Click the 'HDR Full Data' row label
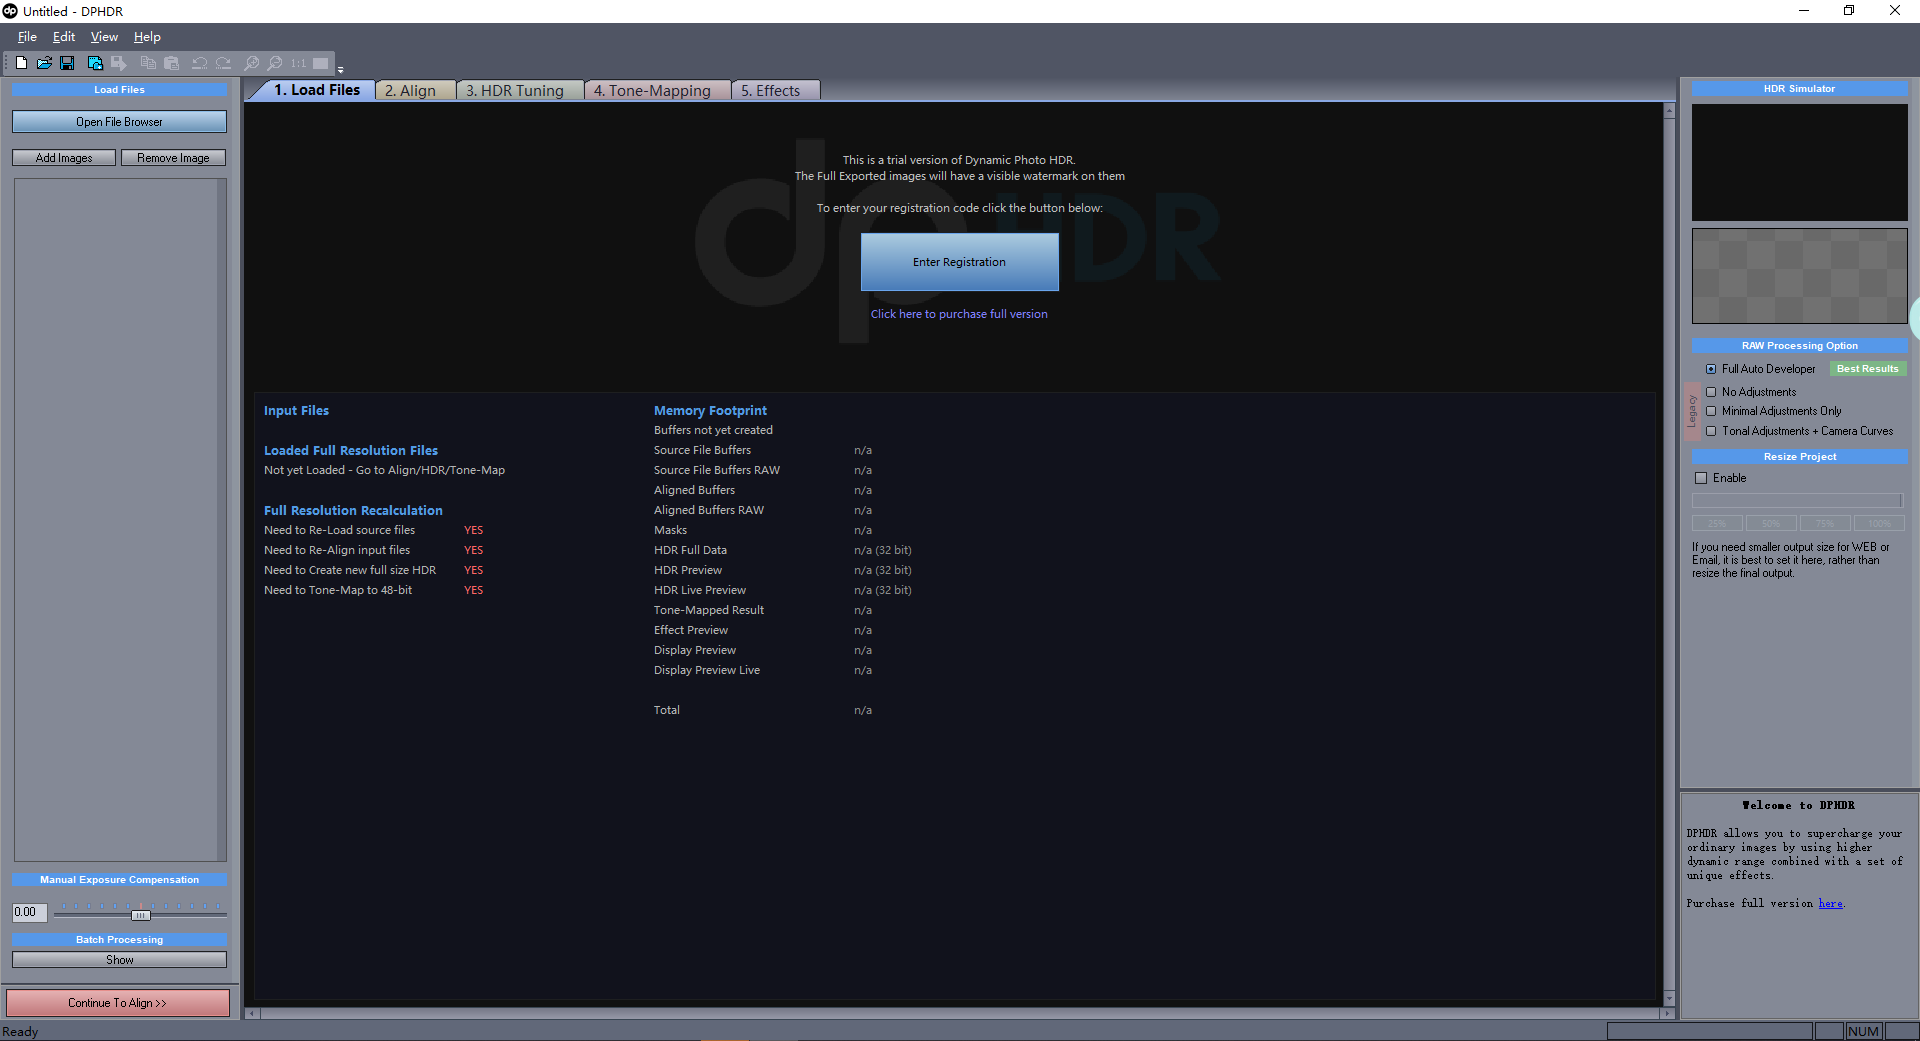This screenshot has height=1041, width=1920. coord(690,550)
